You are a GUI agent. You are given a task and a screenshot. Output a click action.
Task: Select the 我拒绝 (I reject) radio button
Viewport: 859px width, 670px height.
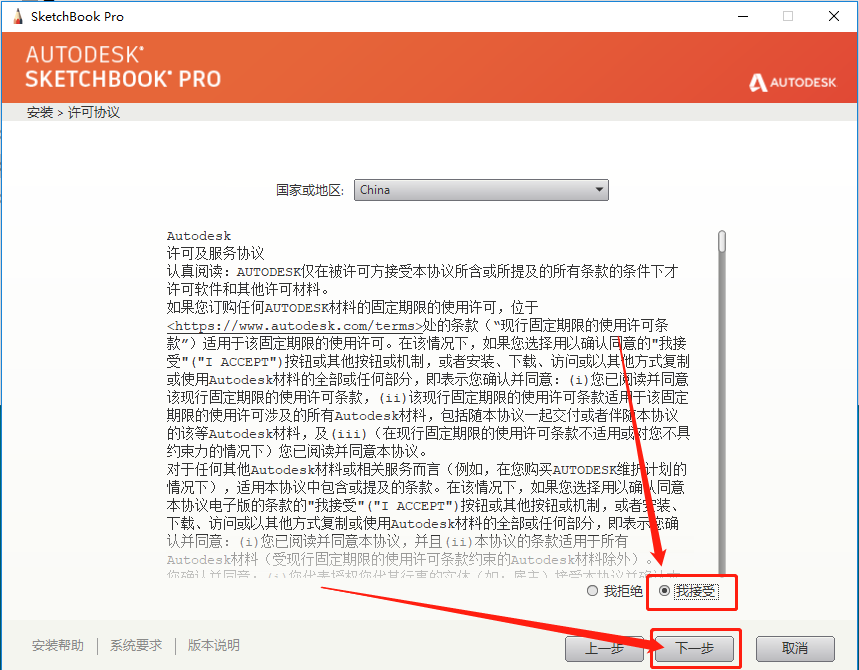(592, 591)
